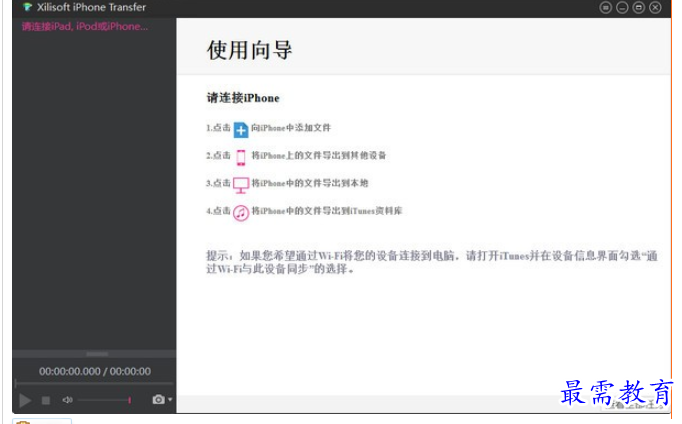Take a snapshot with the camera icon
The image size is (682, 424).
point(158,399)
